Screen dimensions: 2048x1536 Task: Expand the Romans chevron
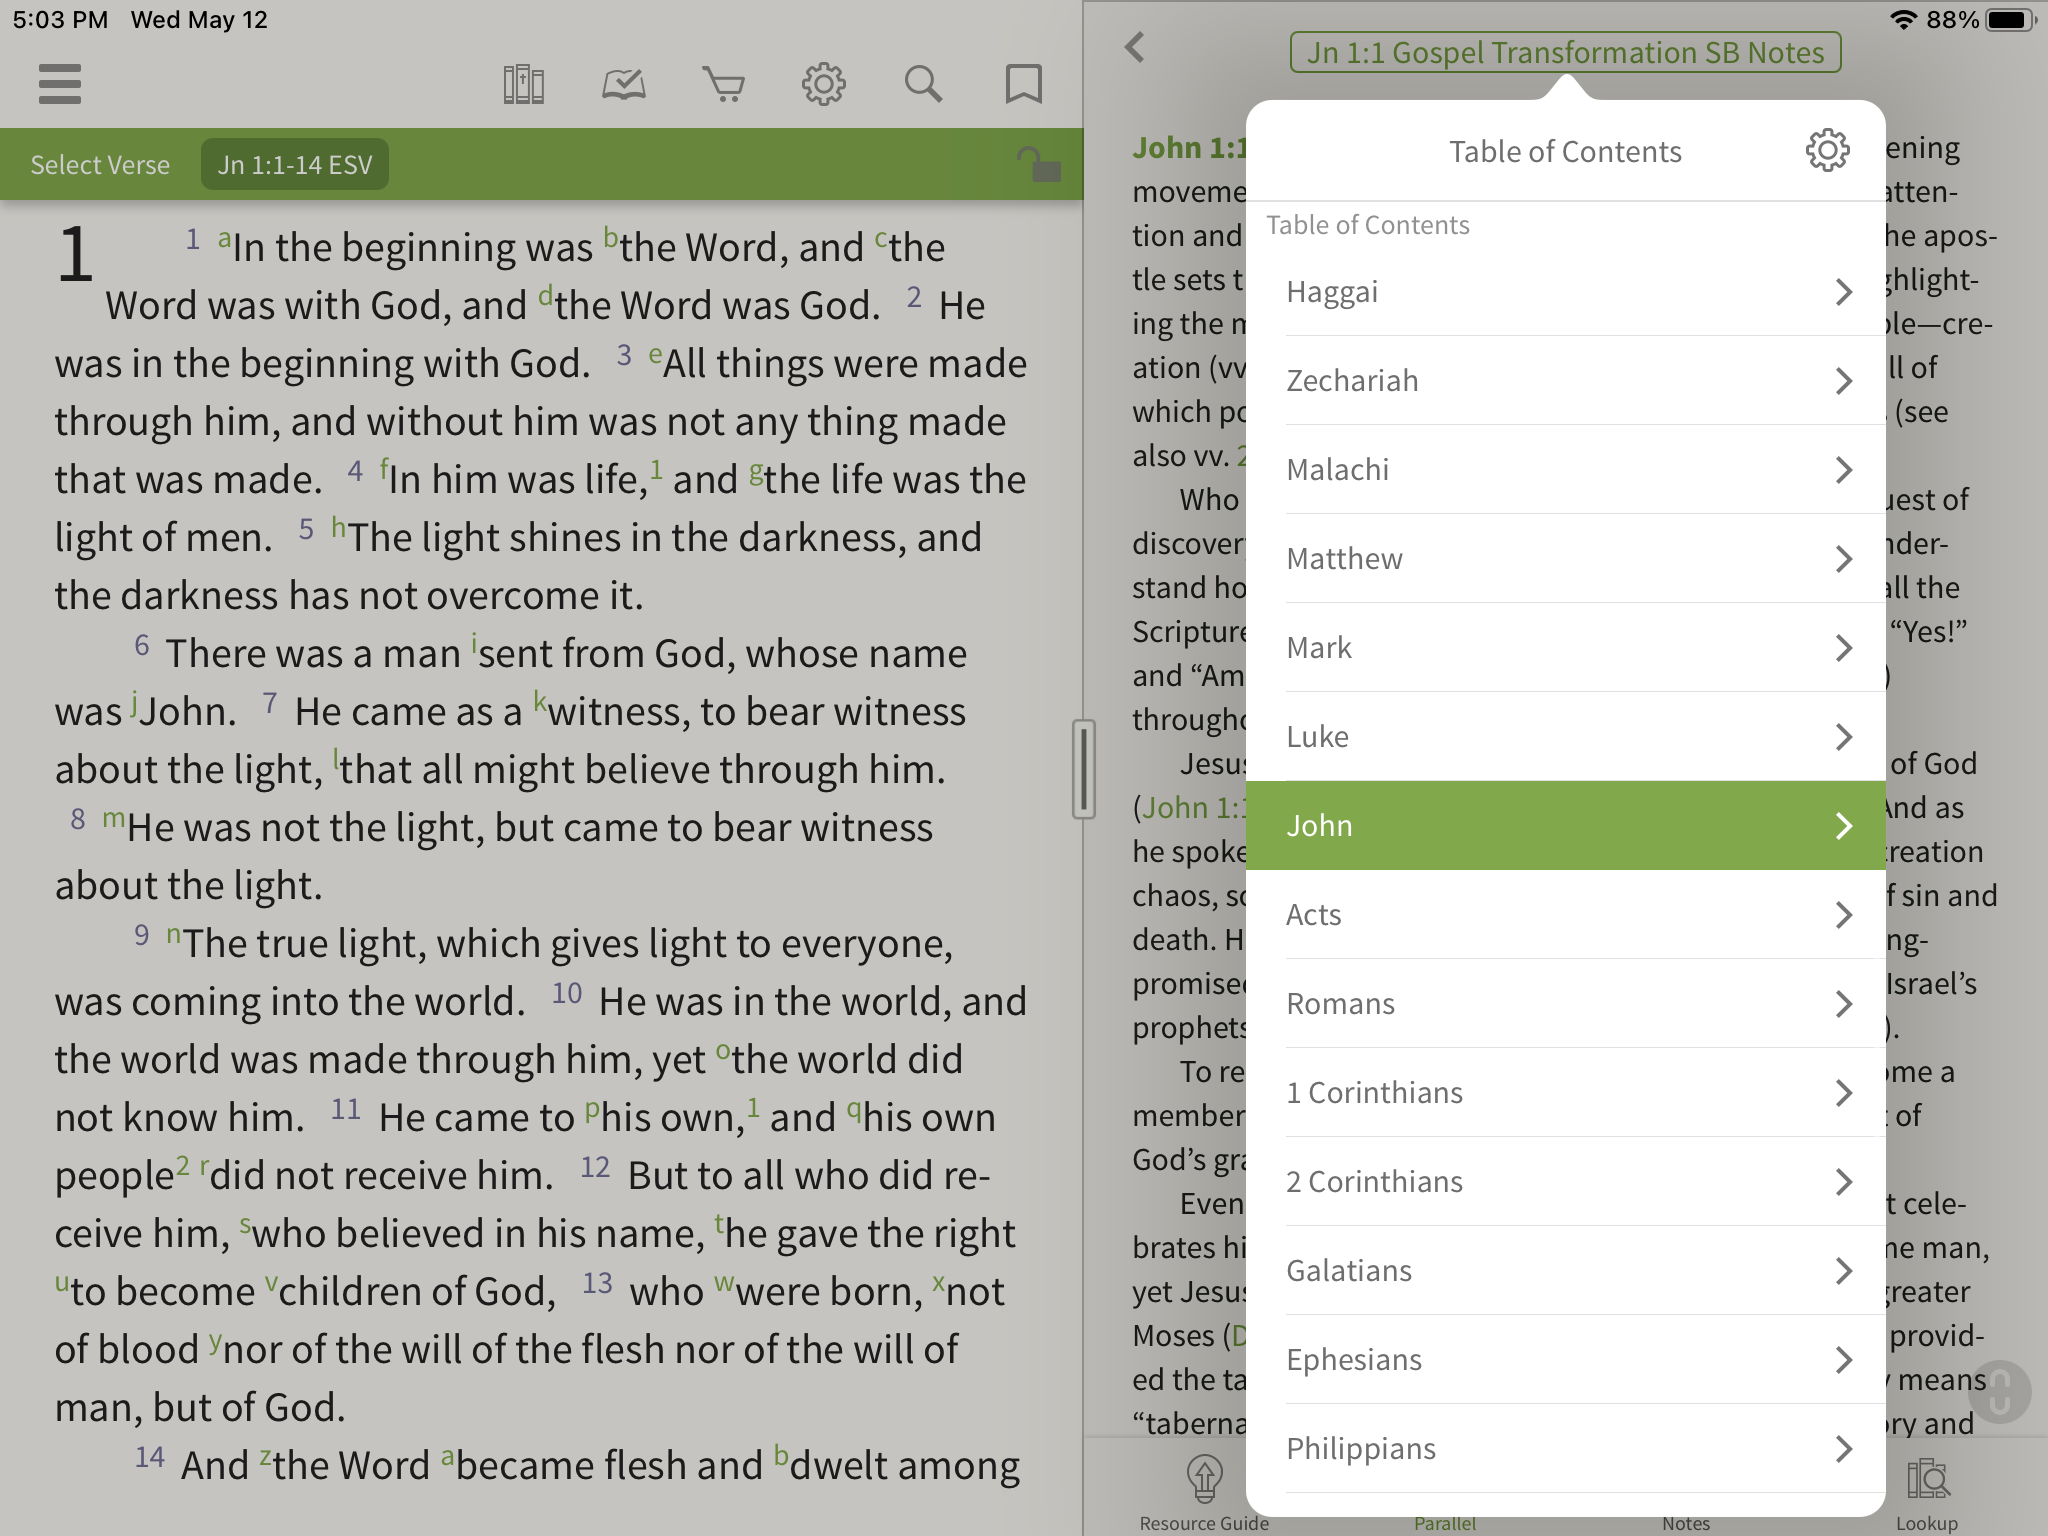coord(1844,1004)
